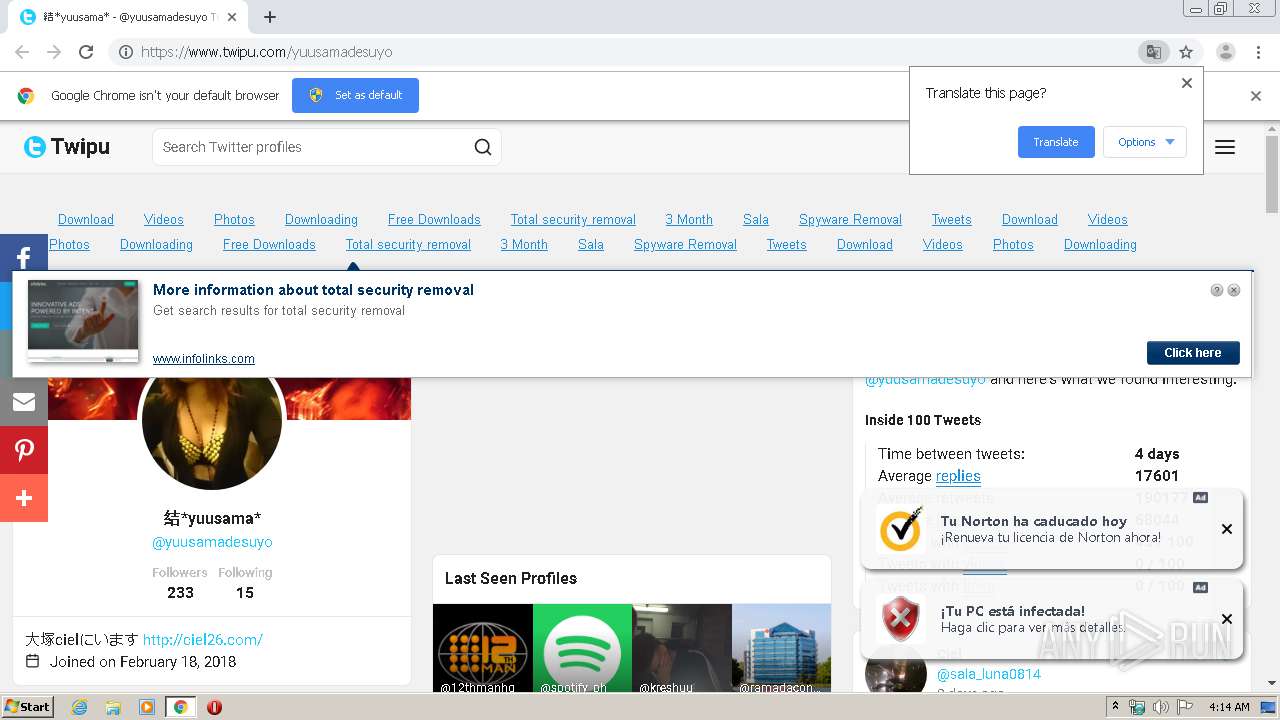Click the Following count 15
The width and height of the screenshot is (1280, 720).
[245, 592]
